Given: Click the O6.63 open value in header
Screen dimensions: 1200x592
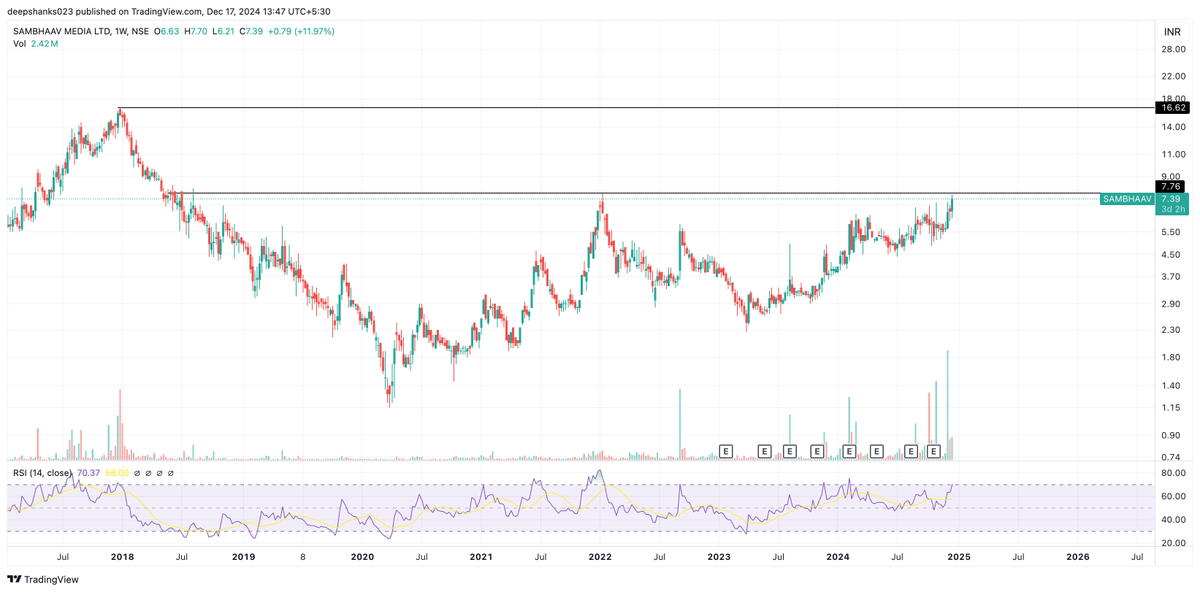Looking at the screenshot, I should point(167,31).
